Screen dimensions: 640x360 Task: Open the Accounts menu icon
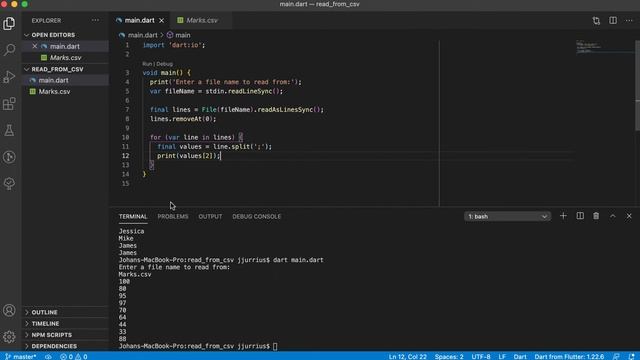pyautogui.click(x=9, y=311)
